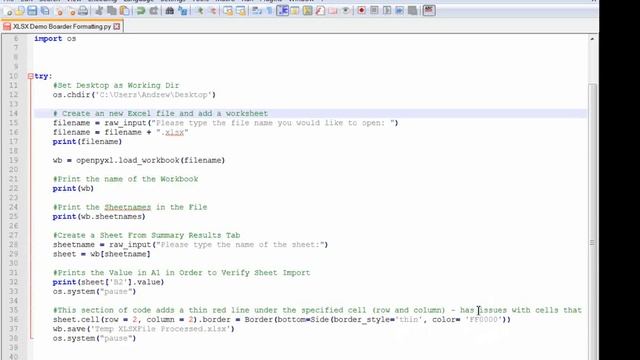
Task: Click the Folder as Workspace icon
Action: click(x=333, y=11)
